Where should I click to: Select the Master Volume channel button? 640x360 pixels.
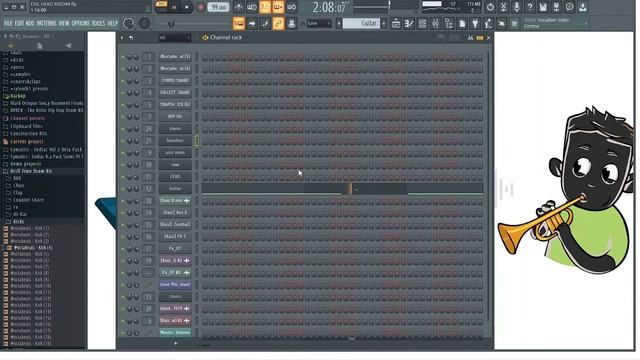175,333
